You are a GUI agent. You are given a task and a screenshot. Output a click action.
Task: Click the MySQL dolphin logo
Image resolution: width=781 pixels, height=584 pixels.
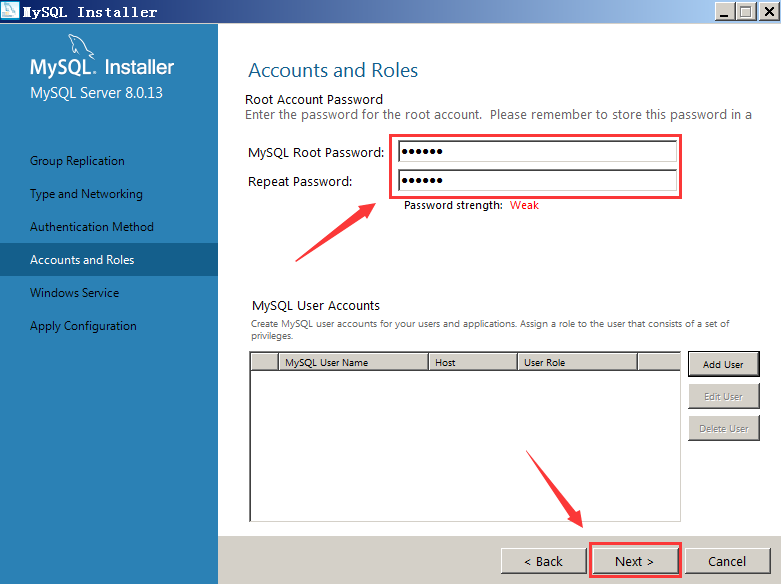[81, 46]
